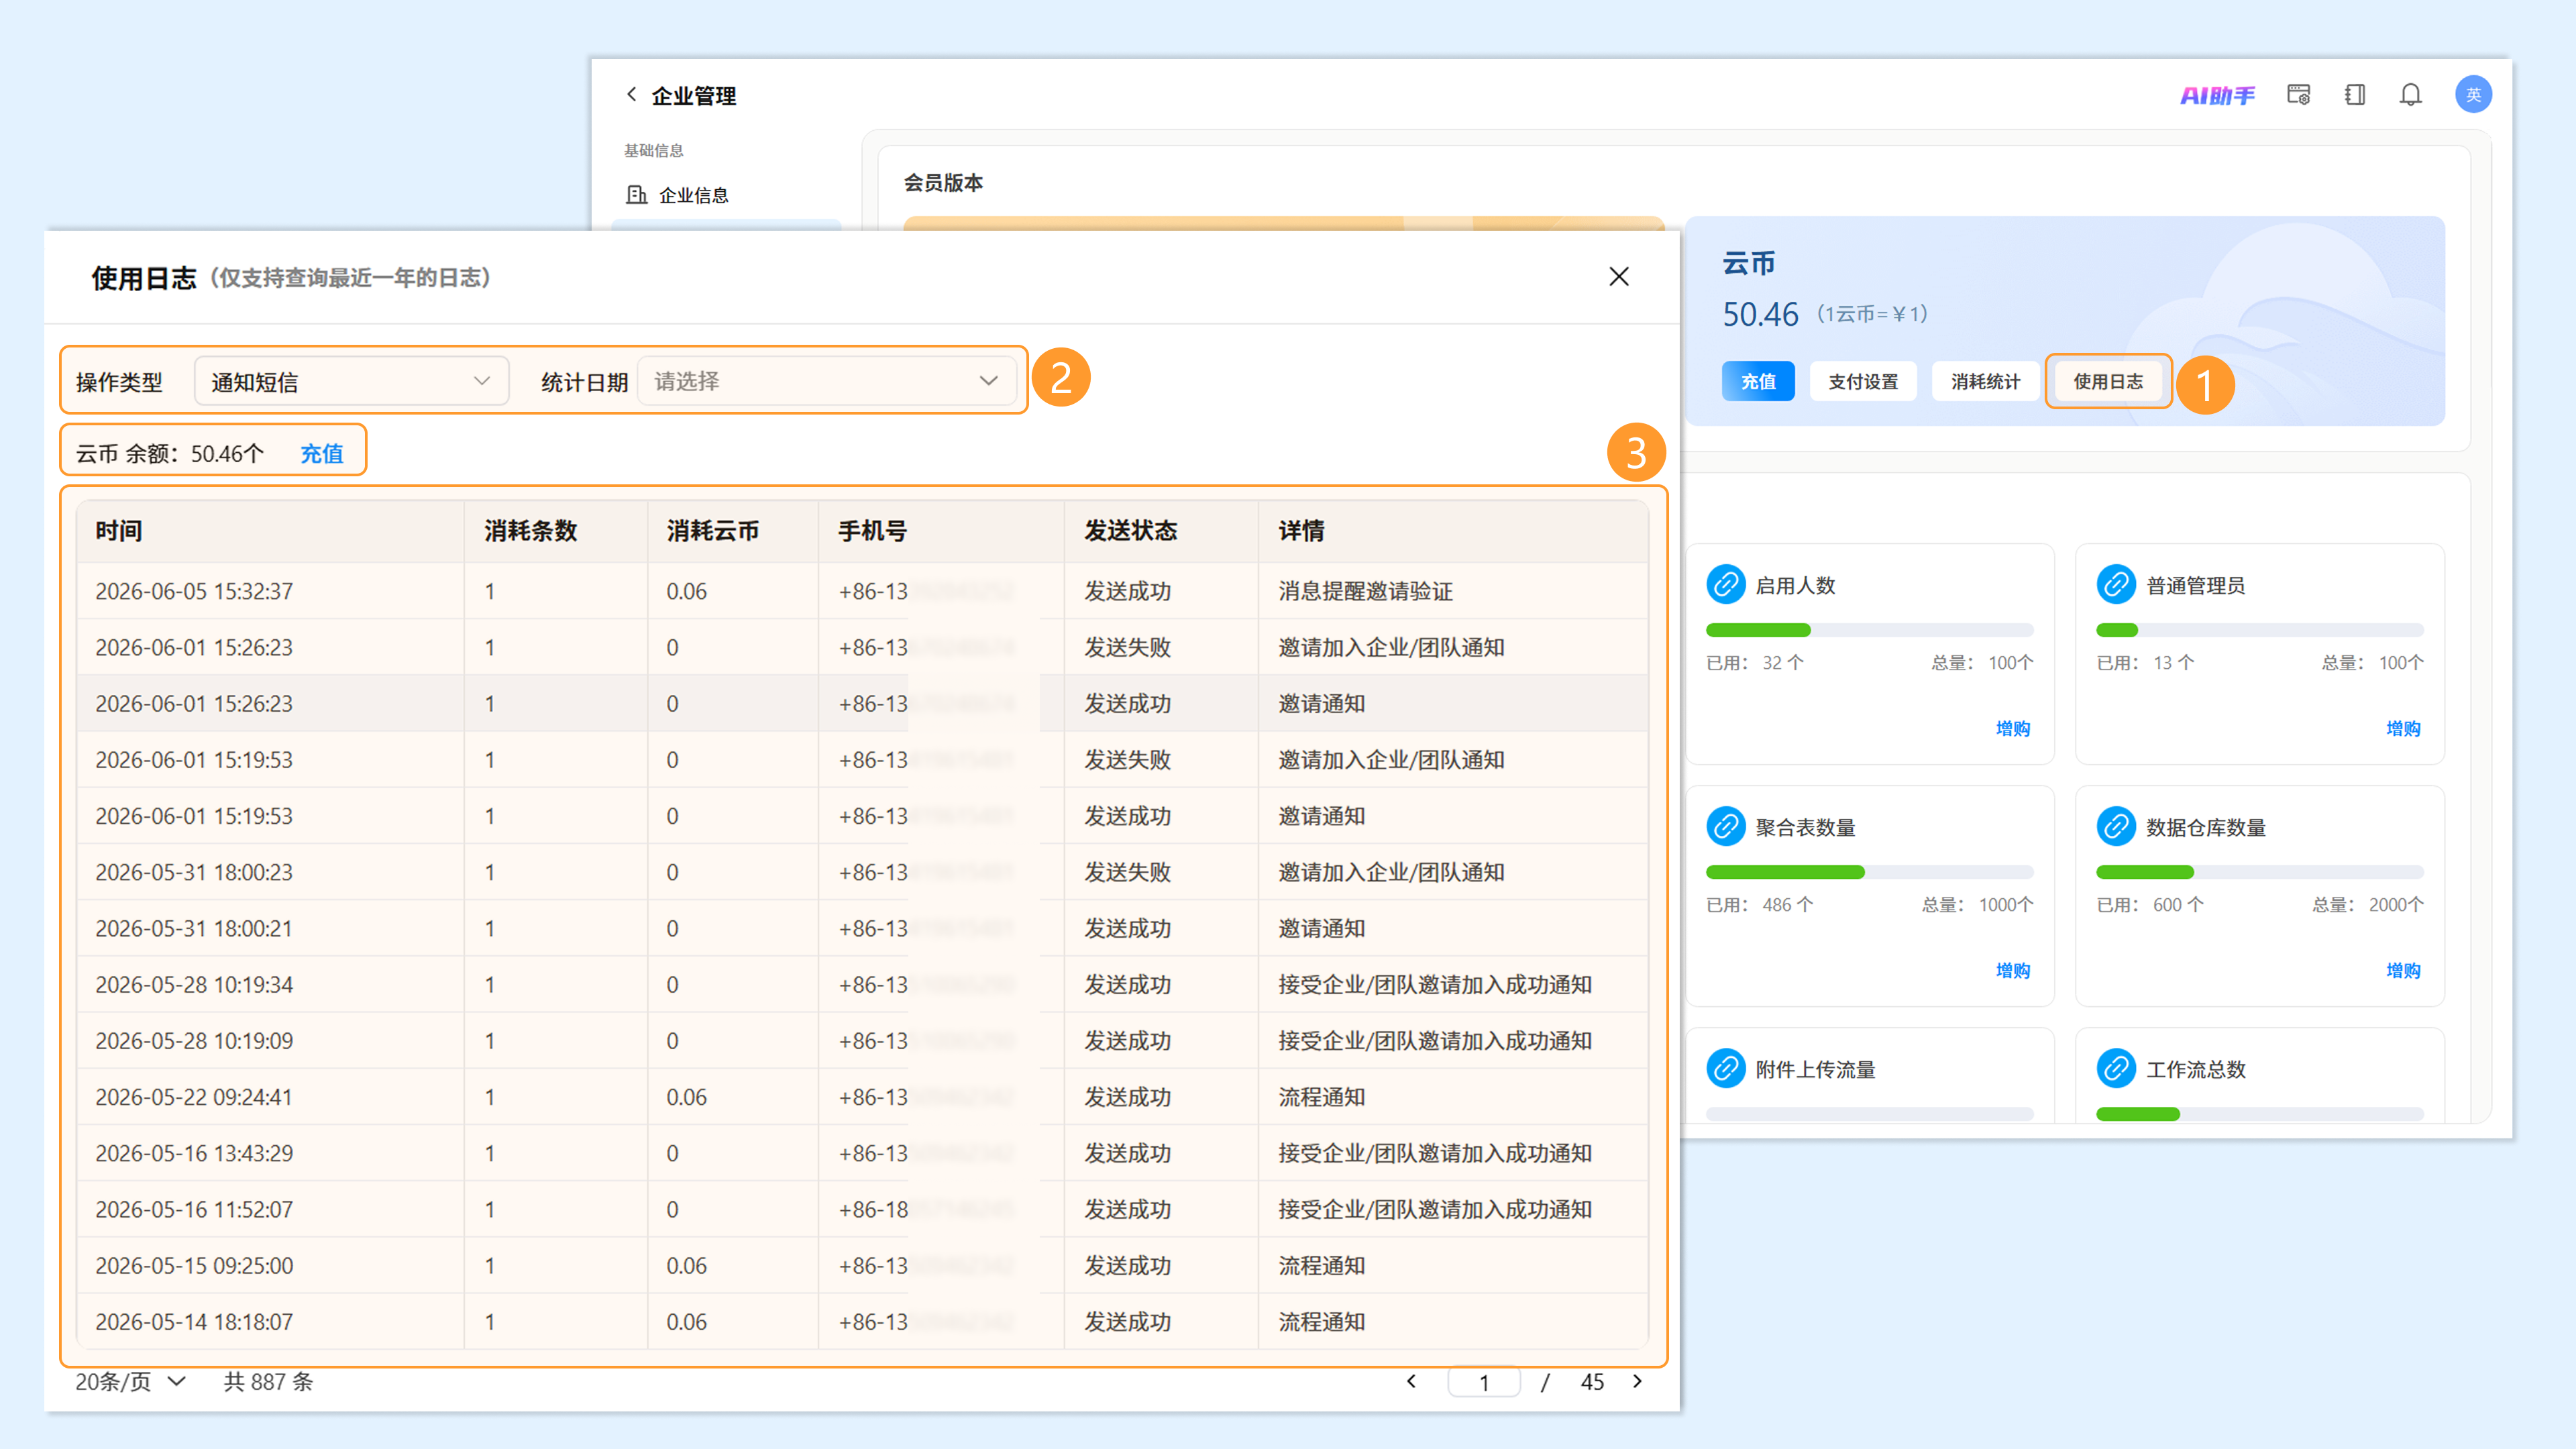Close the 使用日志 dialog
Screen dimensions: 2576x1449
1619,277
